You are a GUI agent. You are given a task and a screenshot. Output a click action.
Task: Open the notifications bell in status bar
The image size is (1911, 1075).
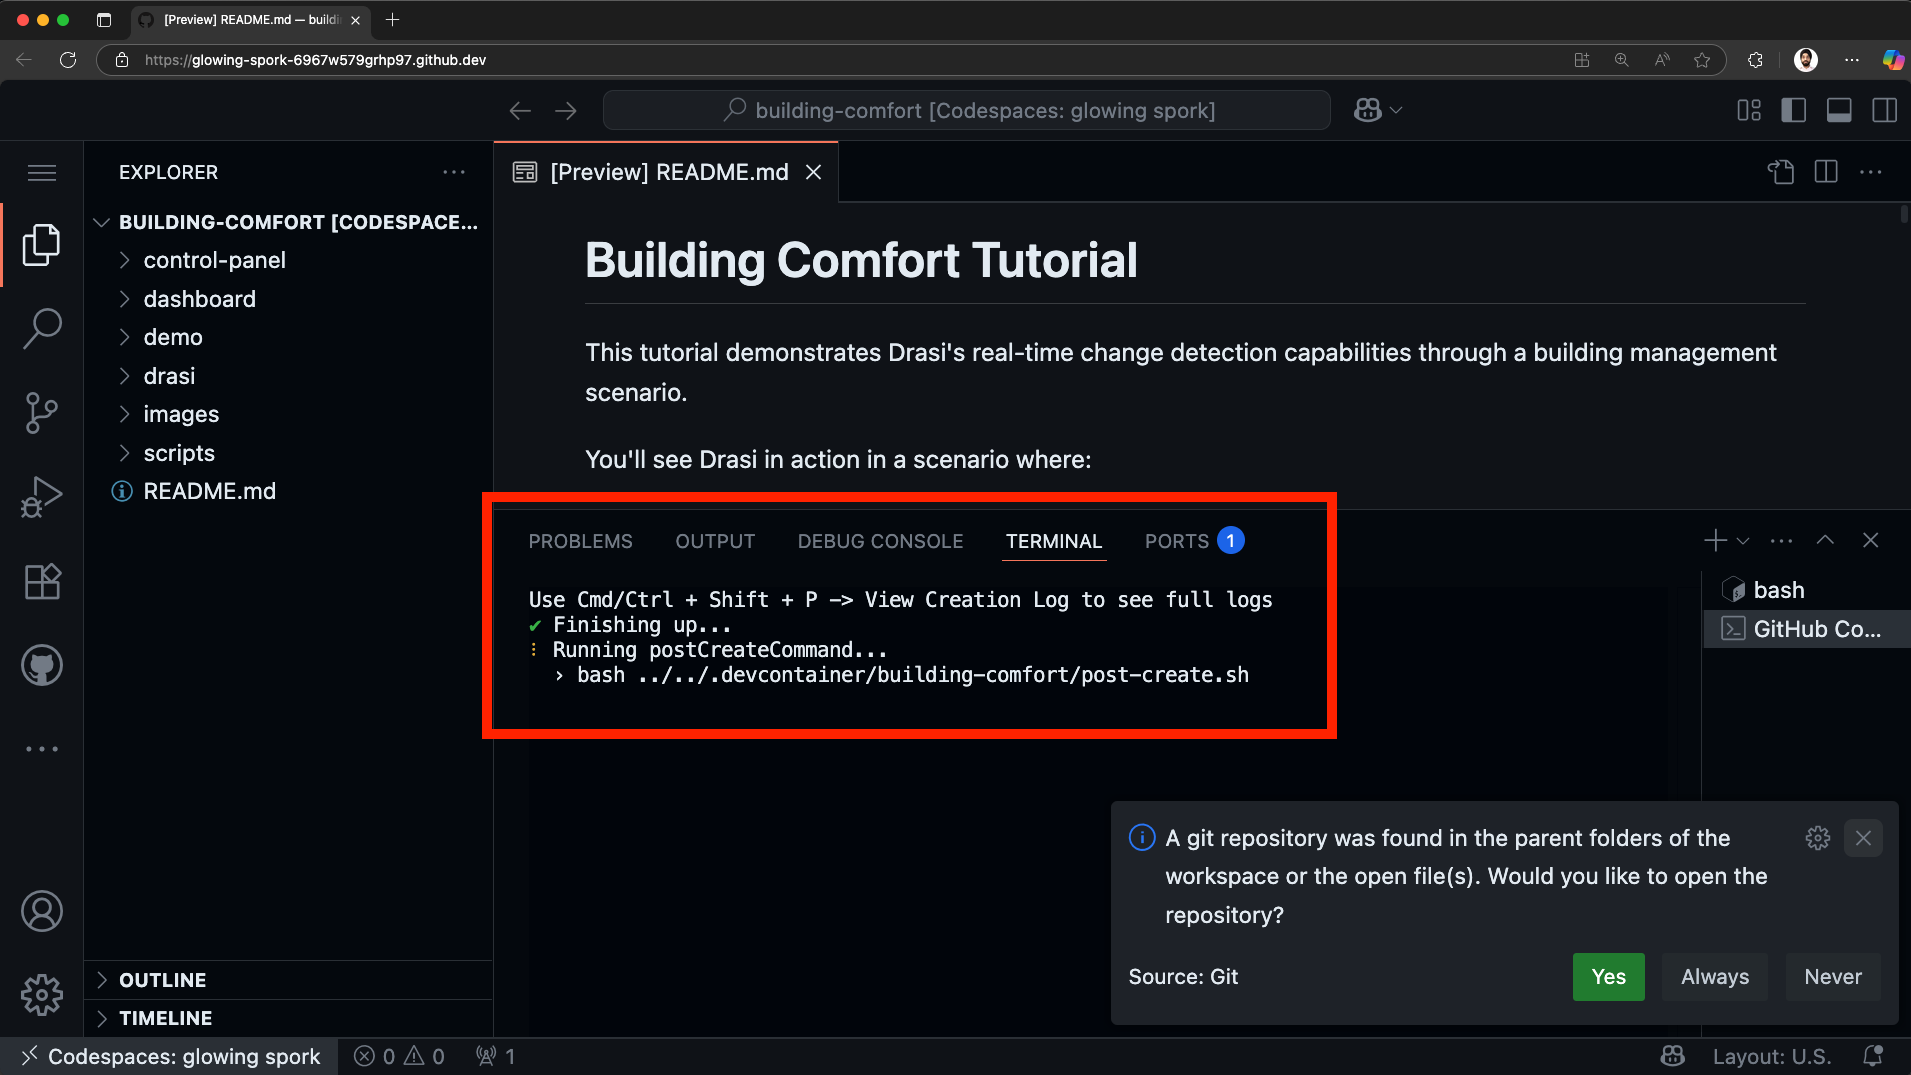1872,1056
